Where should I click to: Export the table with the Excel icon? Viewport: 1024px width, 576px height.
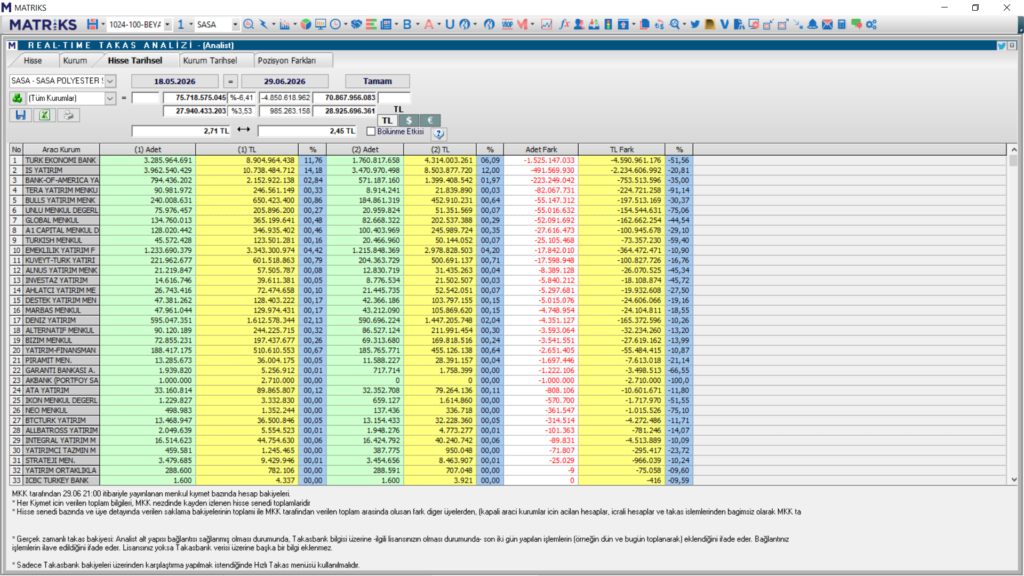click(44, 115)
